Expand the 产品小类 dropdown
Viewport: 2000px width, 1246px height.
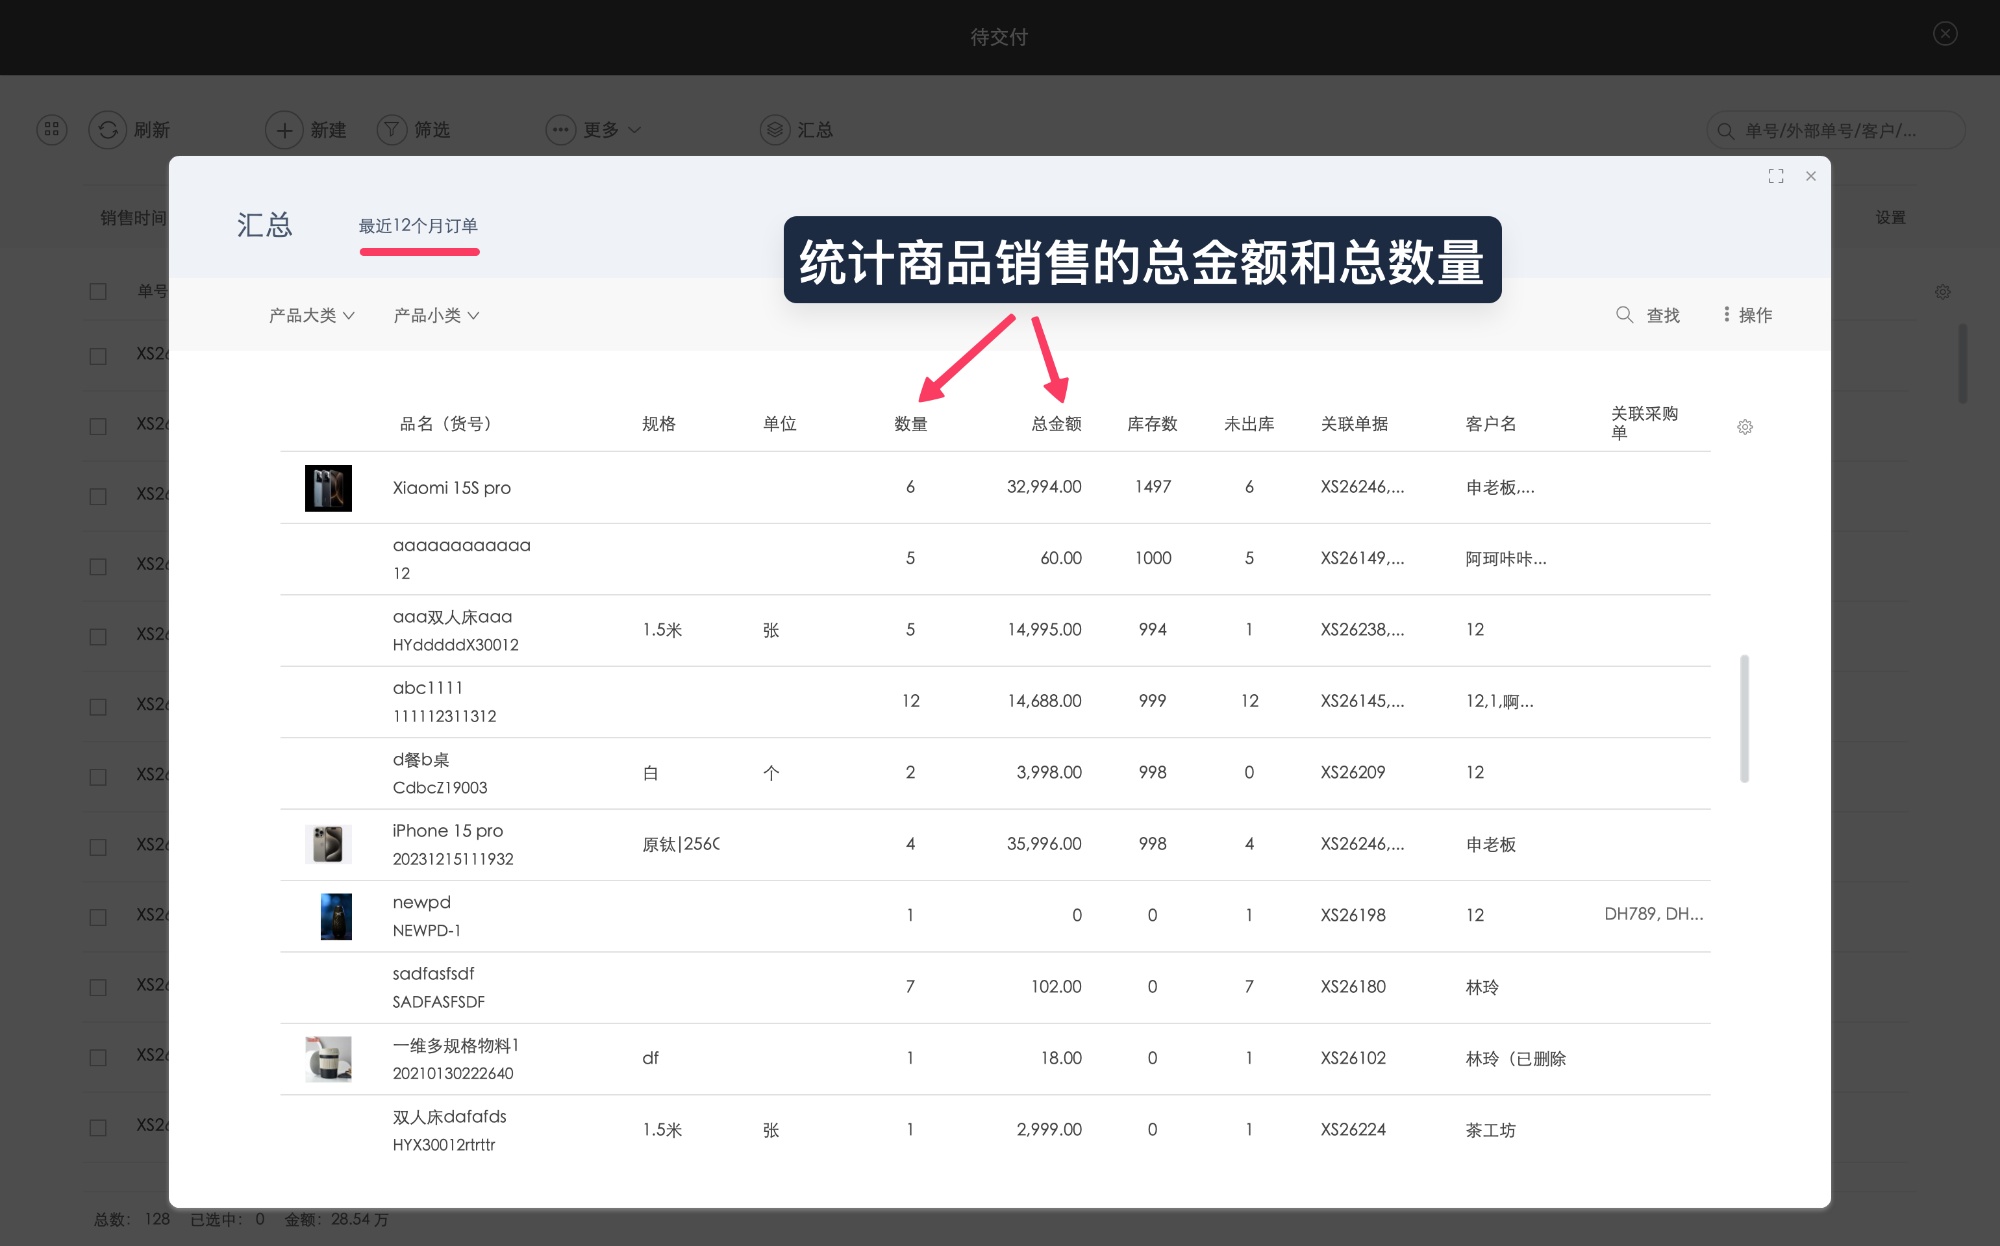click(x=437, y=315)
